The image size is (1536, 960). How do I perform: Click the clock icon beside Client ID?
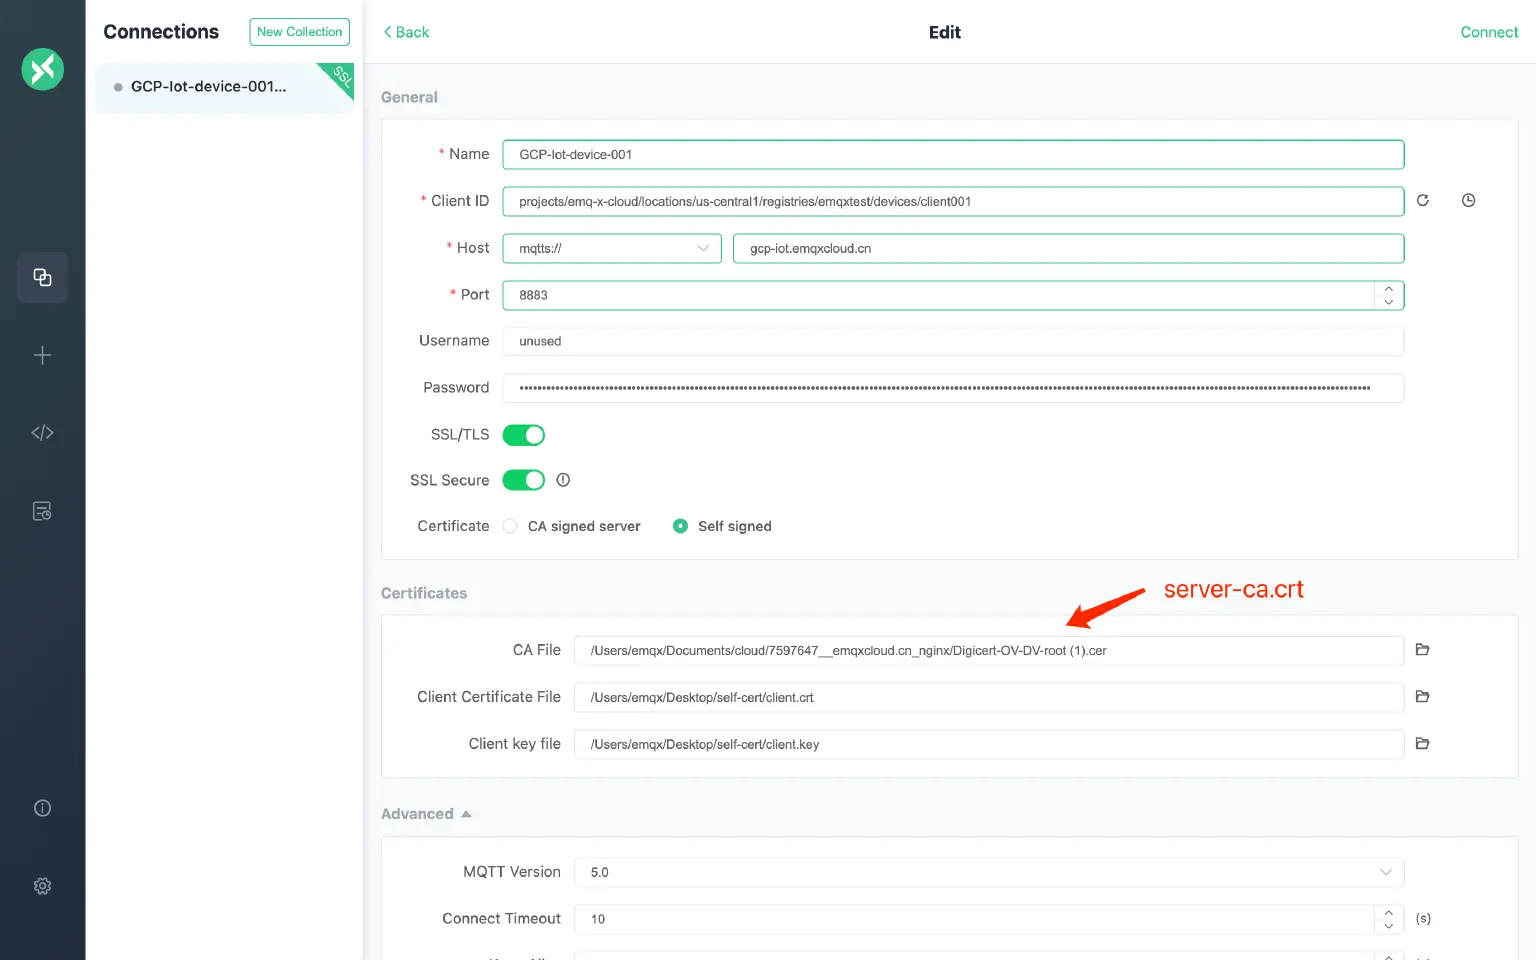[1468, 201]
